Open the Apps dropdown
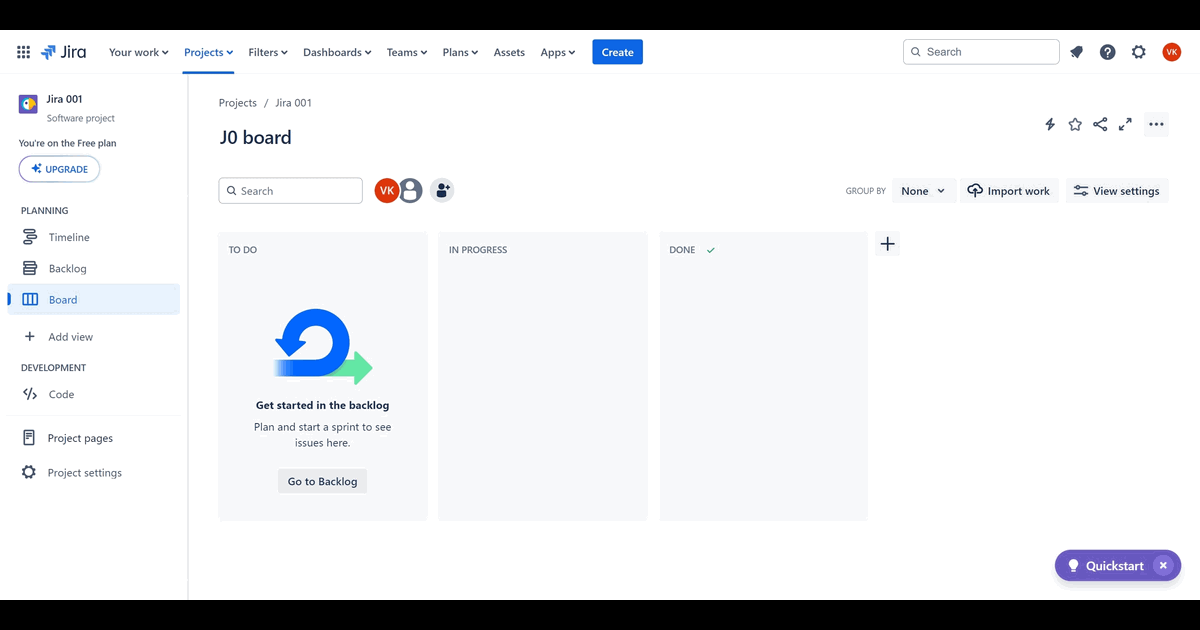Image resolution: width=1200 pixels, height=630 pixels. pos(558,52)
